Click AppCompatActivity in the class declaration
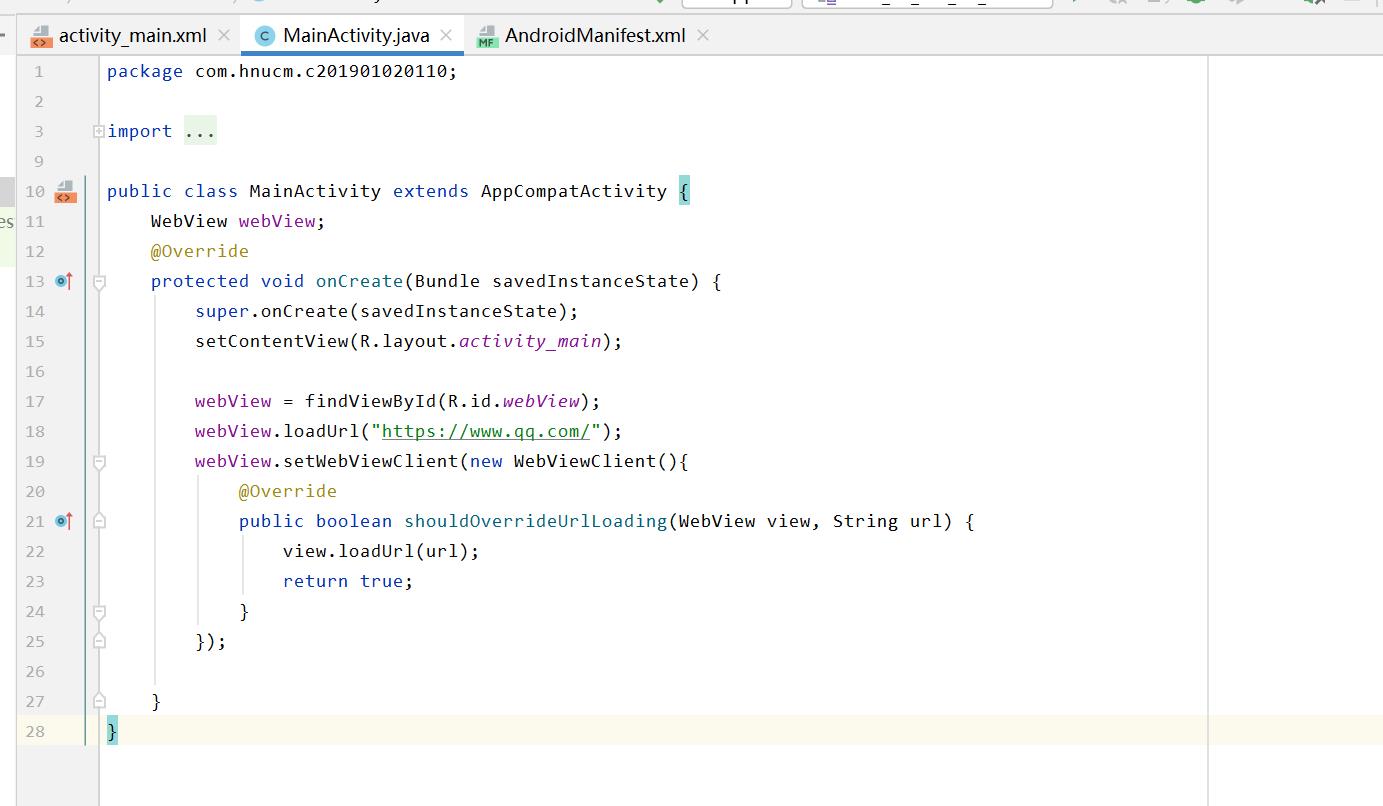 574,191
